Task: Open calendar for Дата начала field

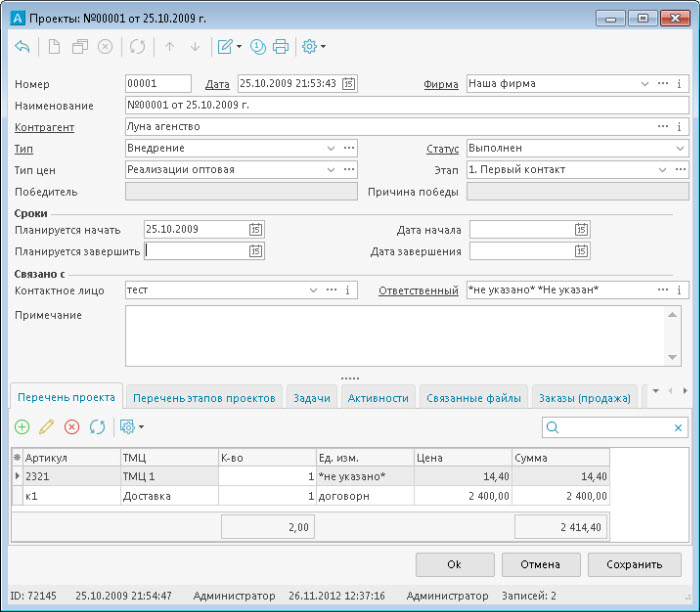Action: (581, 229)
